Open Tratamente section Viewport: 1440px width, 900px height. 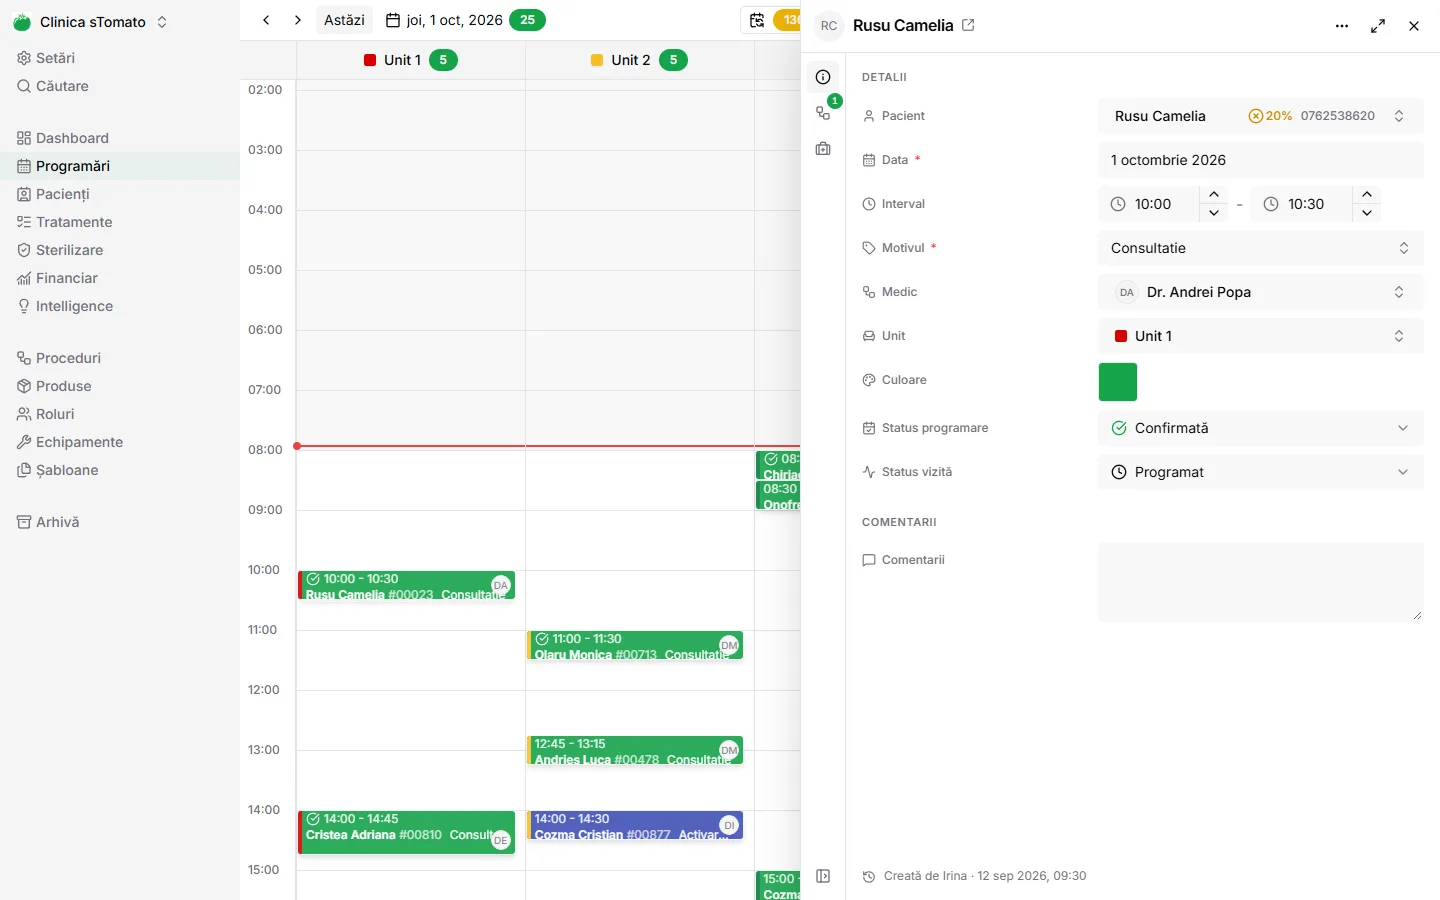120,222
